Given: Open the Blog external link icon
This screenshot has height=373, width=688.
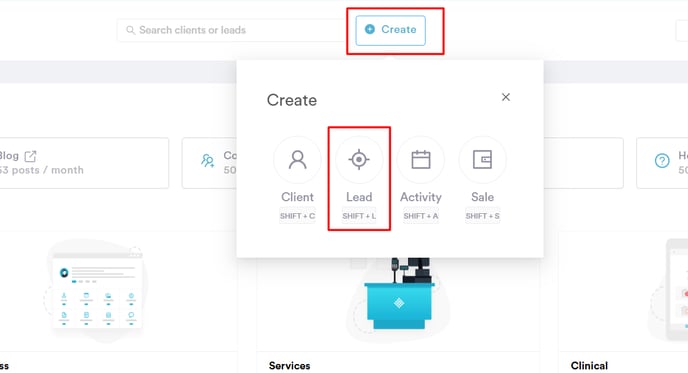Looking at the screenshot, I should [30, 156].
